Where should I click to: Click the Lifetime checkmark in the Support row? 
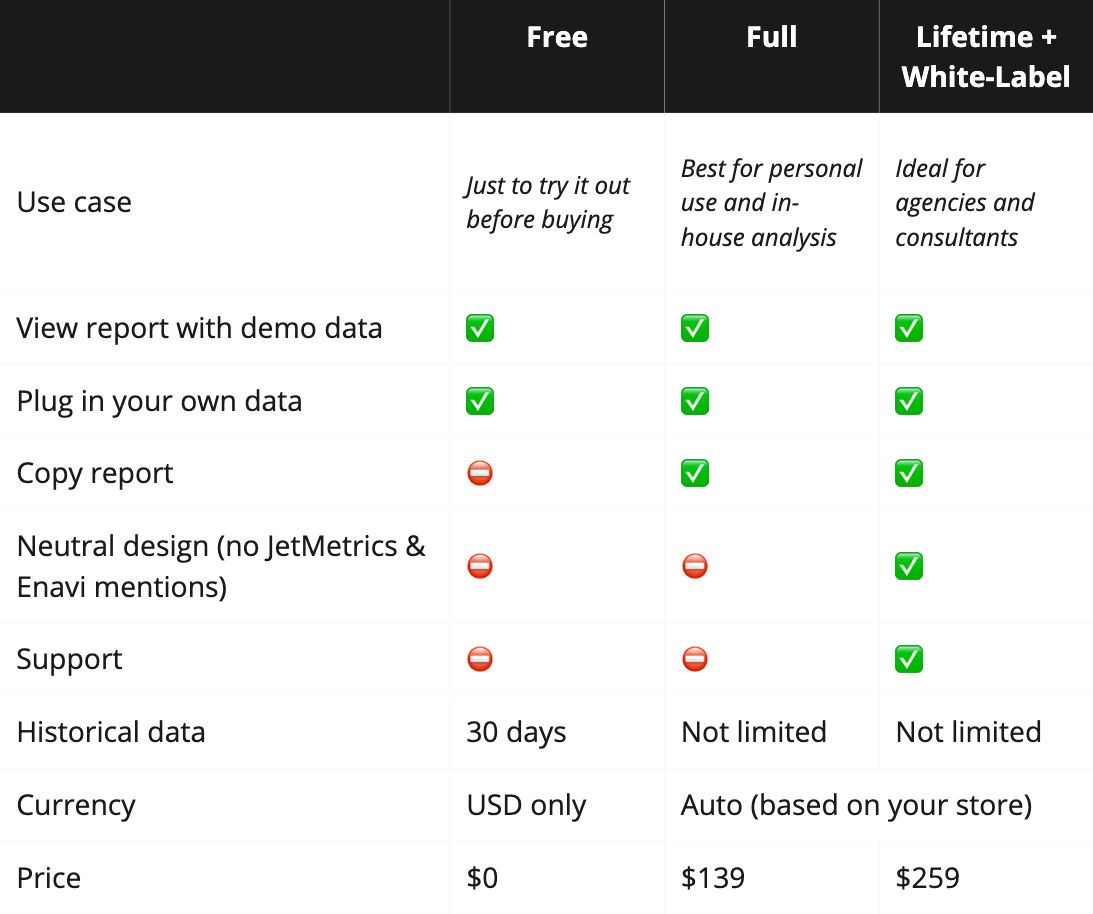click(x=909, y=659)
